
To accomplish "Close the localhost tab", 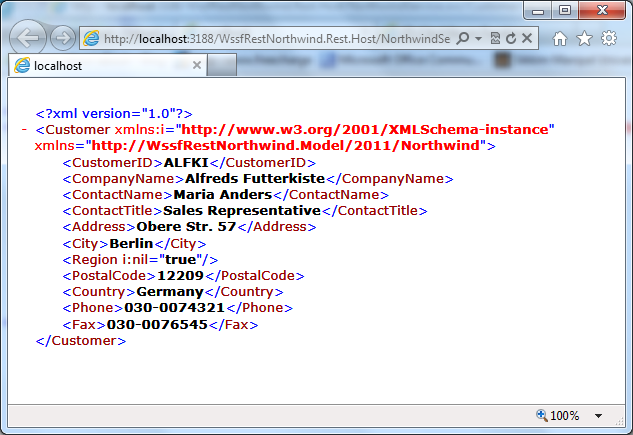I will coord(197,65).
